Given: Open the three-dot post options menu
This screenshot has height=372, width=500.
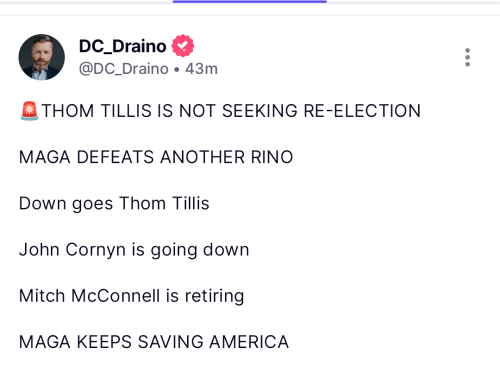Looking at the screenshot, I should 467,57.
